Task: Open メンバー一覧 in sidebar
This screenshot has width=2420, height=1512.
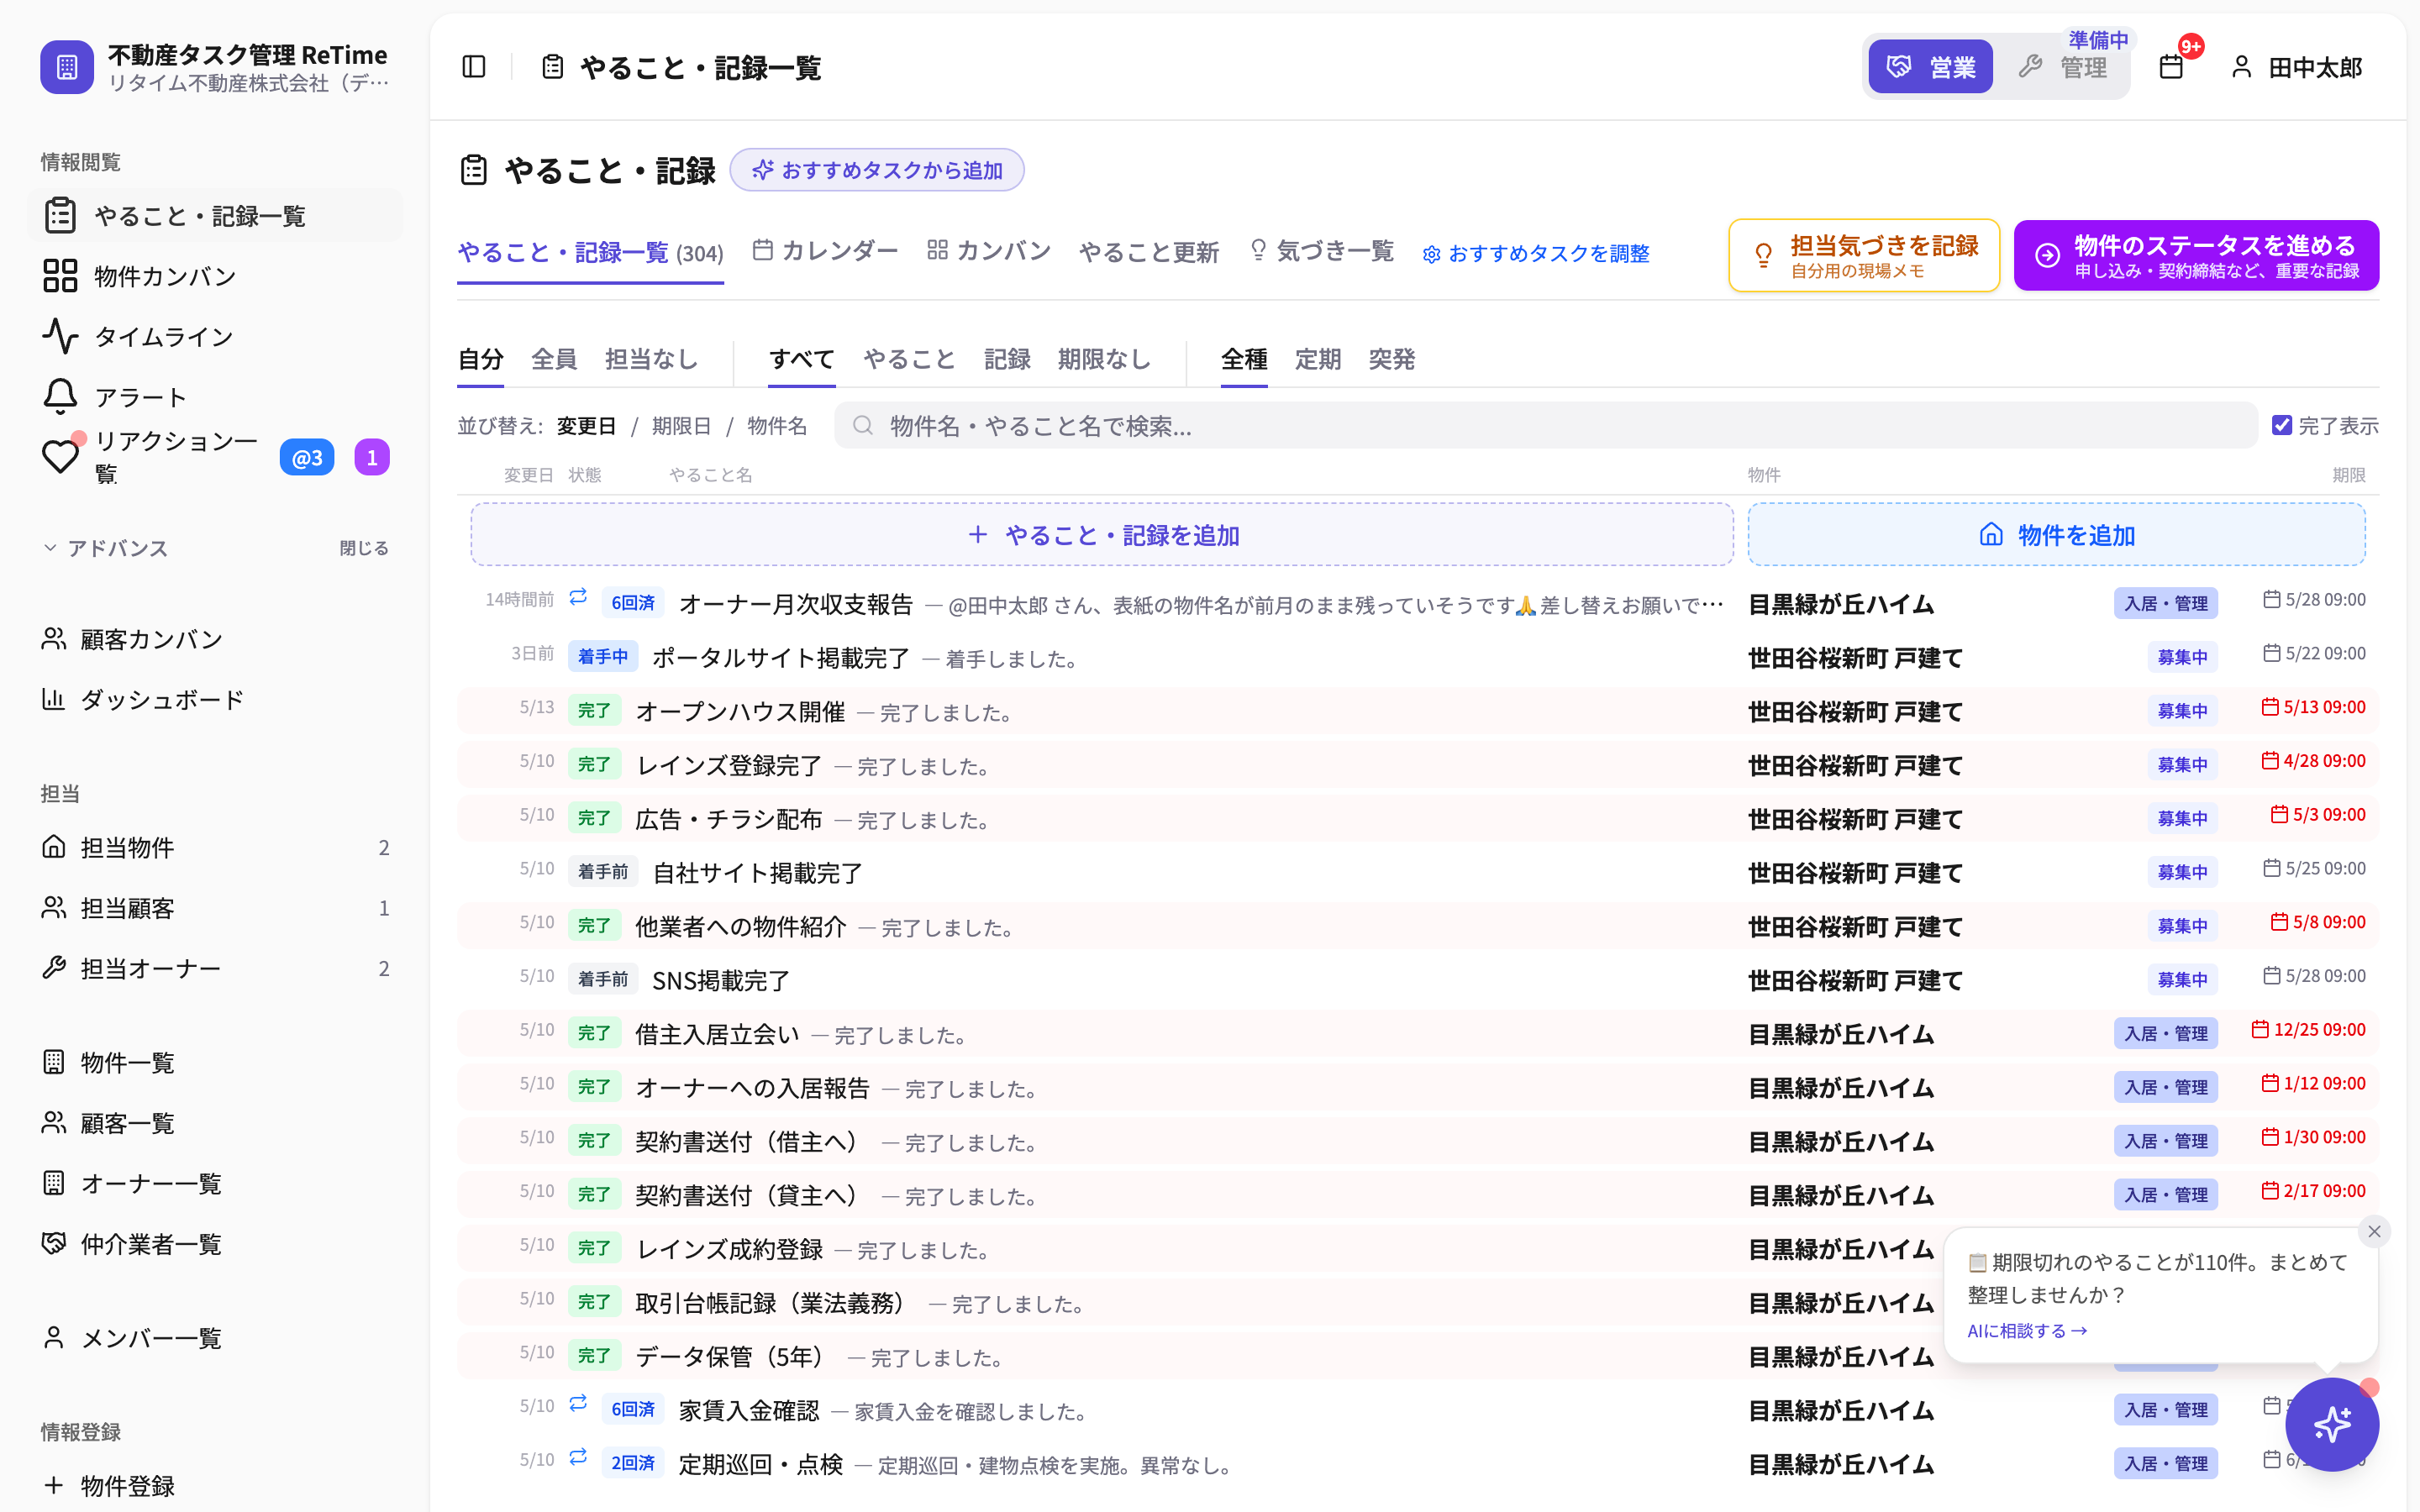Action: coord(215,1338)
